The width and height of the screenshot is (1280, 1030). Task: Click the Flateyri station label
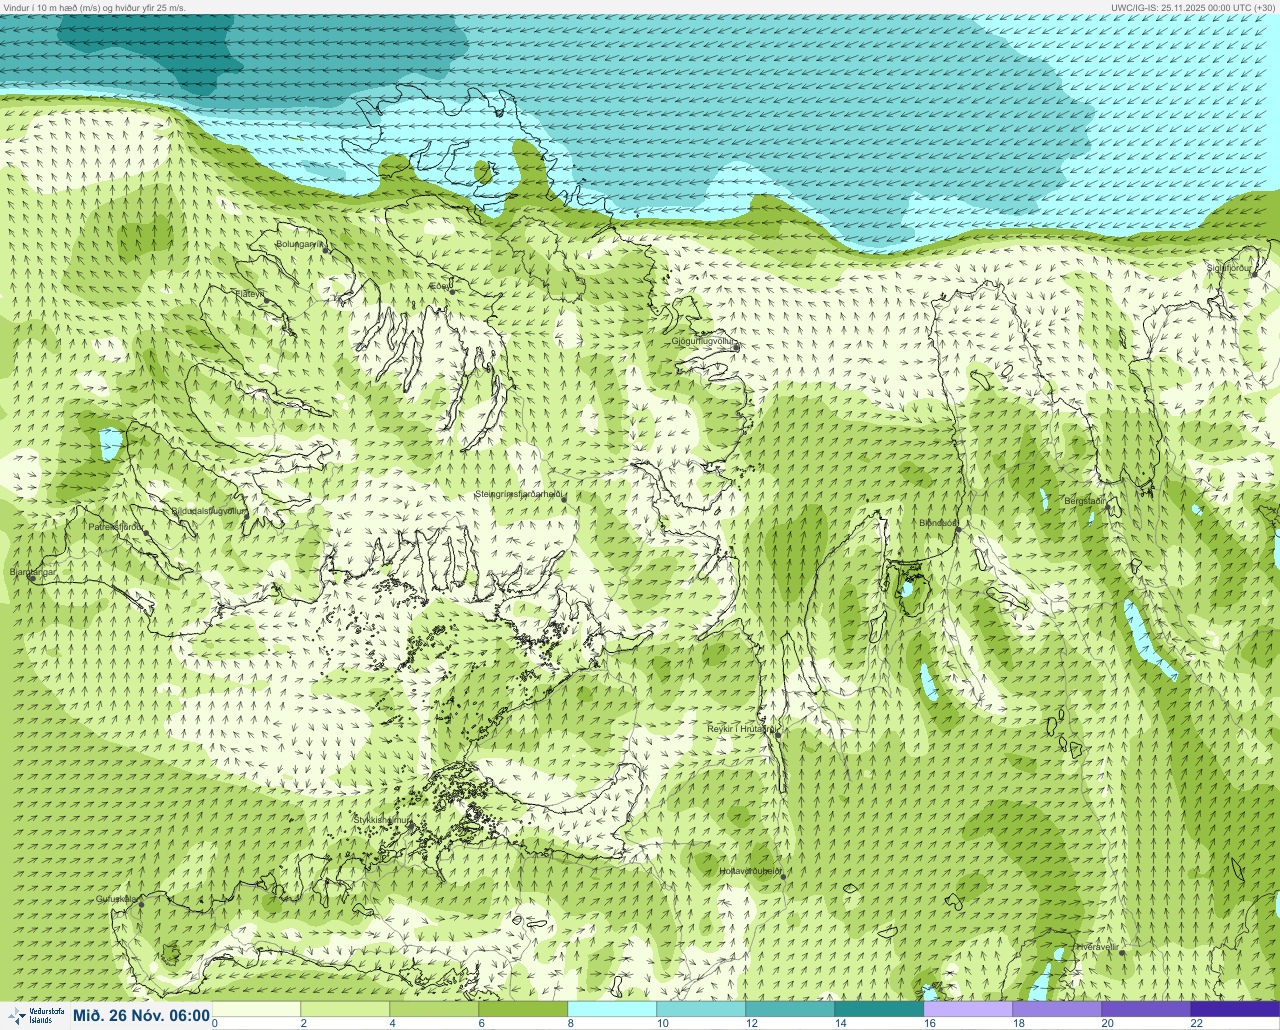coord(249,294)
